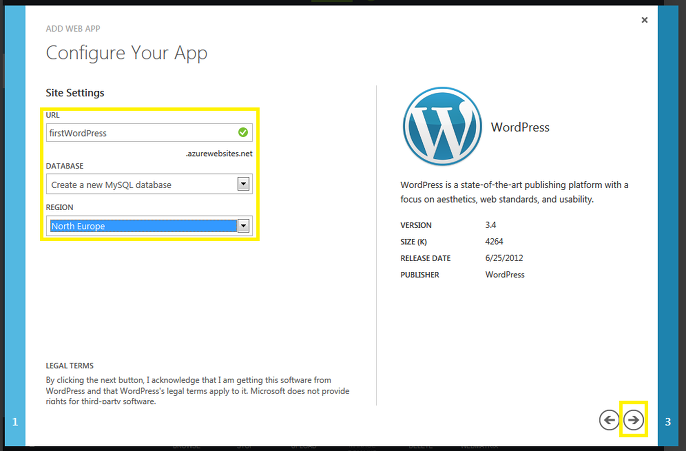The height and width of the screenshot is (451, 686).
Task: Click the back arrow button
Action: tap(609, 420)
